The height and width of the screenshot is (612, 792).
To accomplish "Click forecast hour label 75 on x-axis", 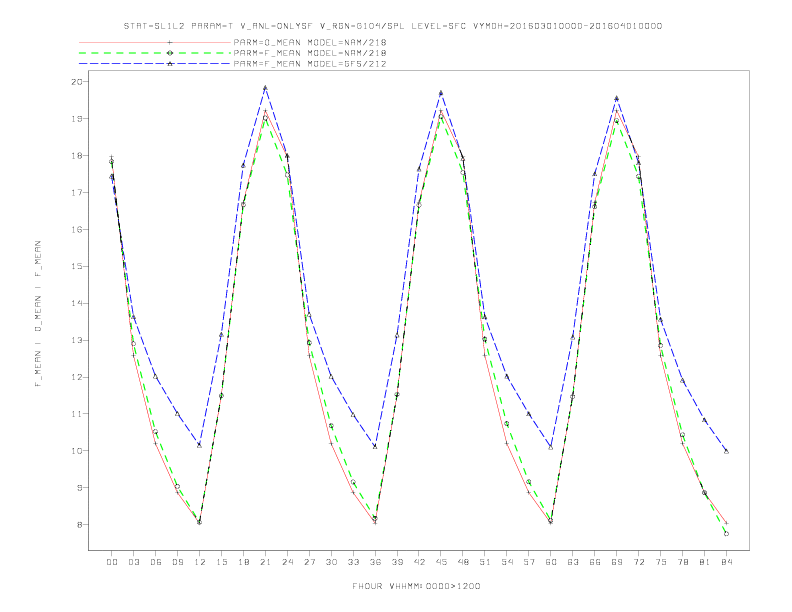I will tap(661, 562).
